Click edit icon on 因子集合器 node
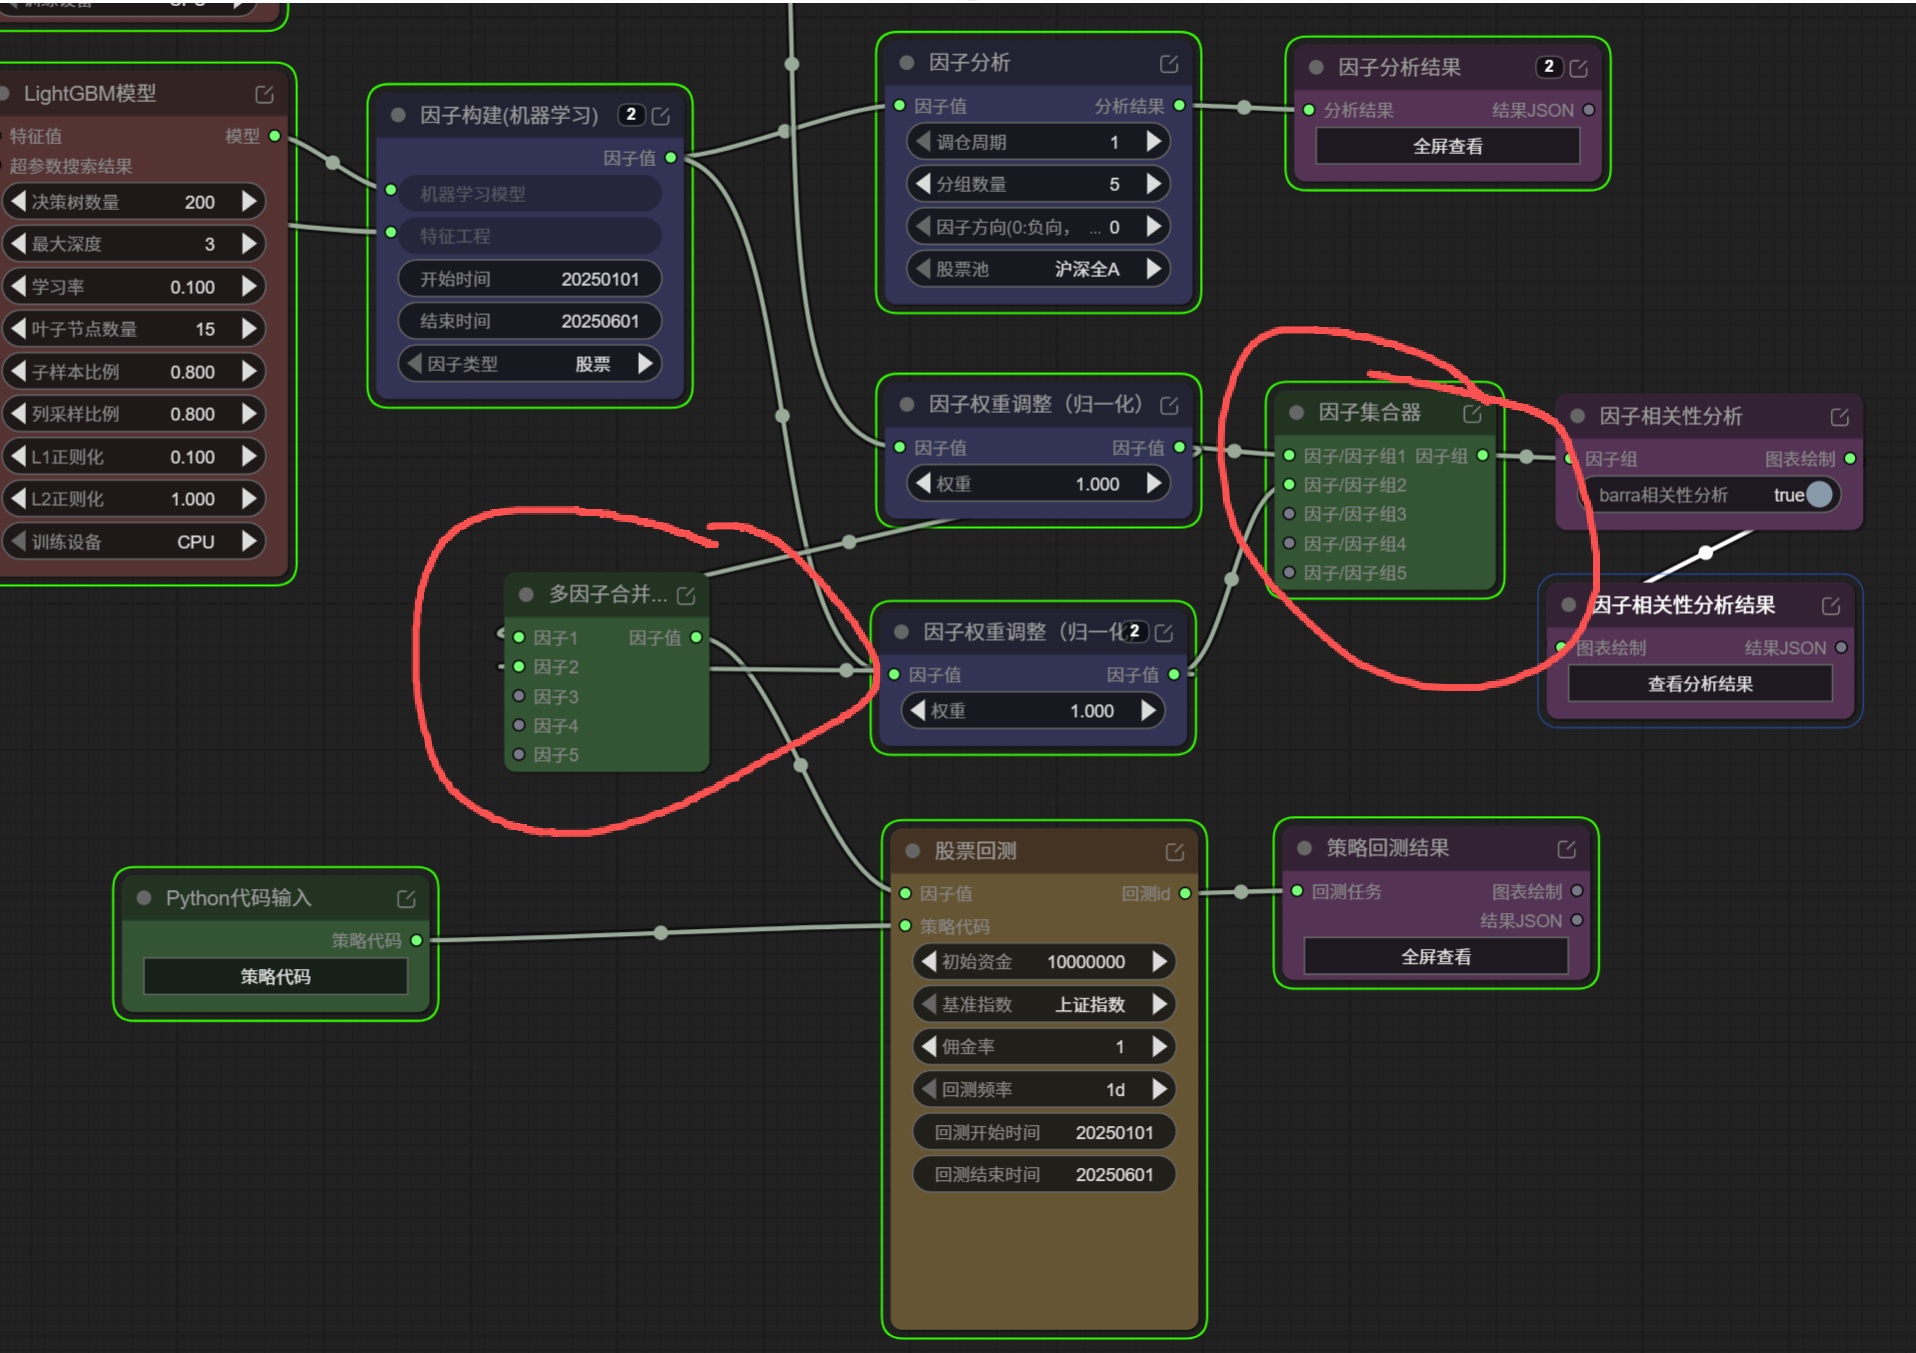Screen dimensions: 1916x1353 [1472, 413]
